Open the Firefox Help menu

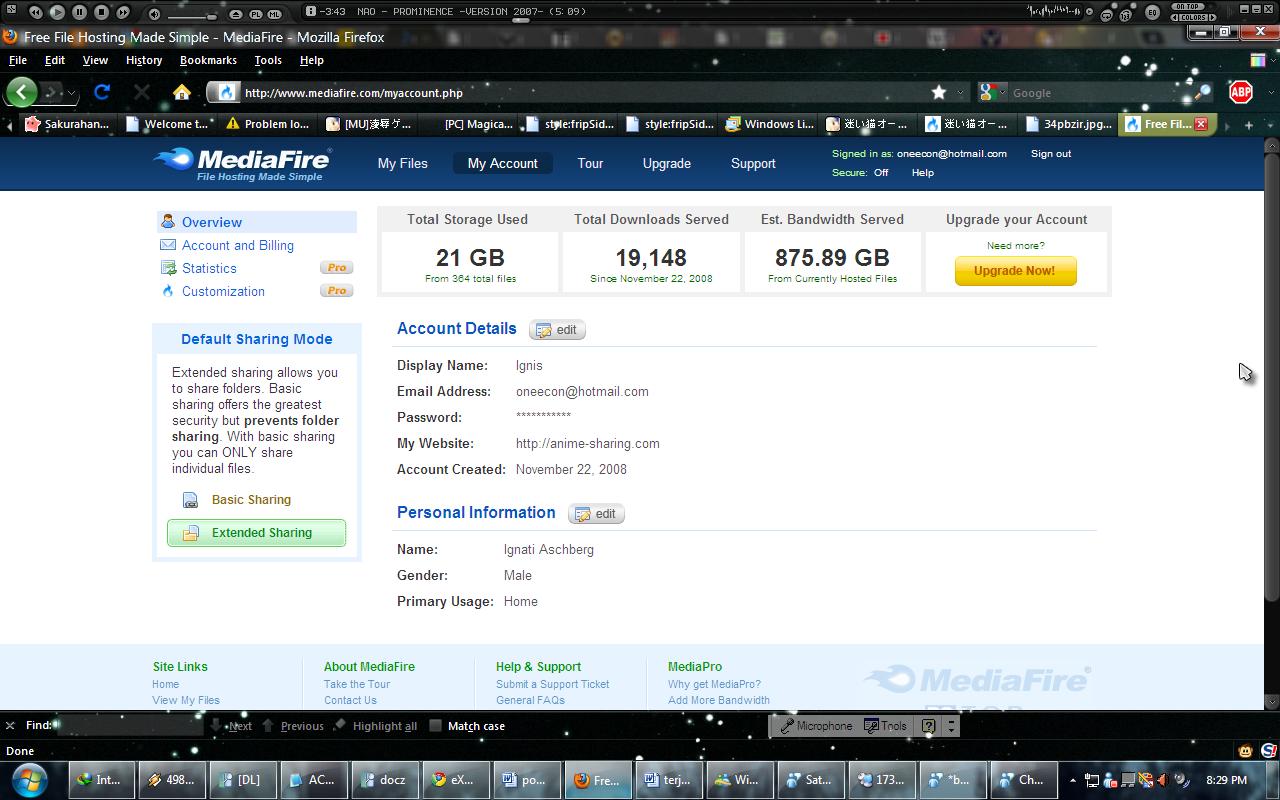312,60
